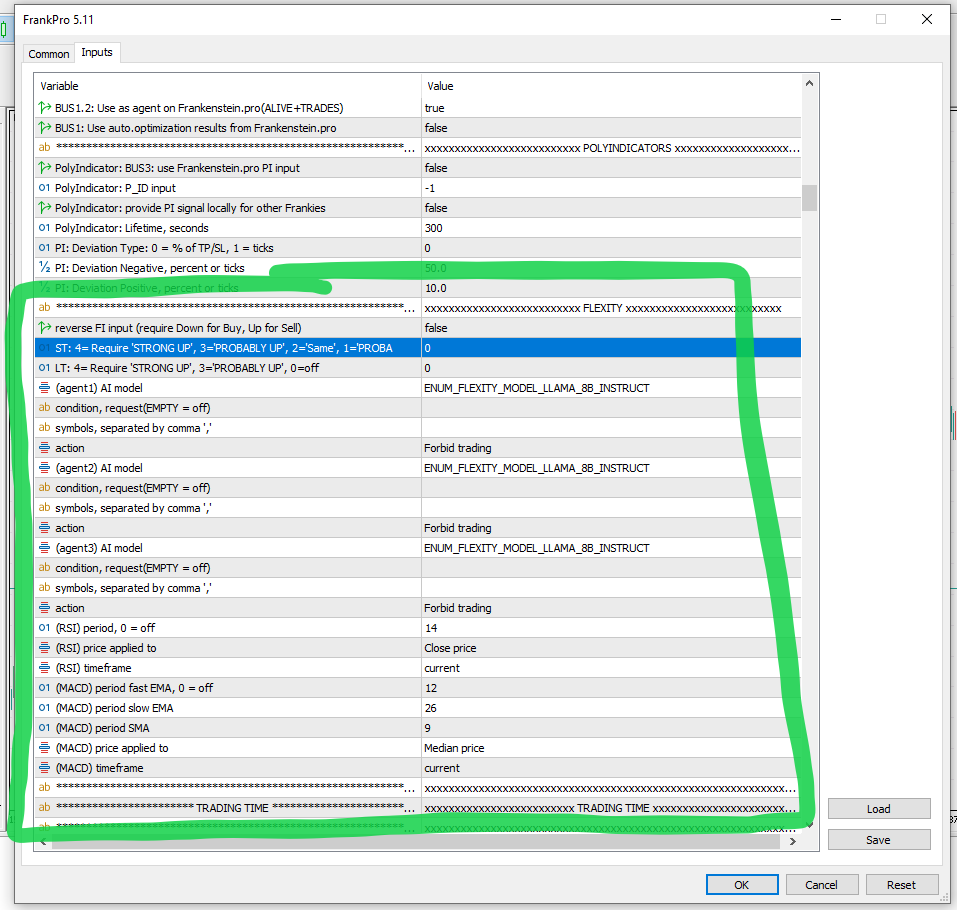
Task: Open agent1 action 'Forbid trading' dropdown
Action: pyautogui.click(x=611, y=448)
